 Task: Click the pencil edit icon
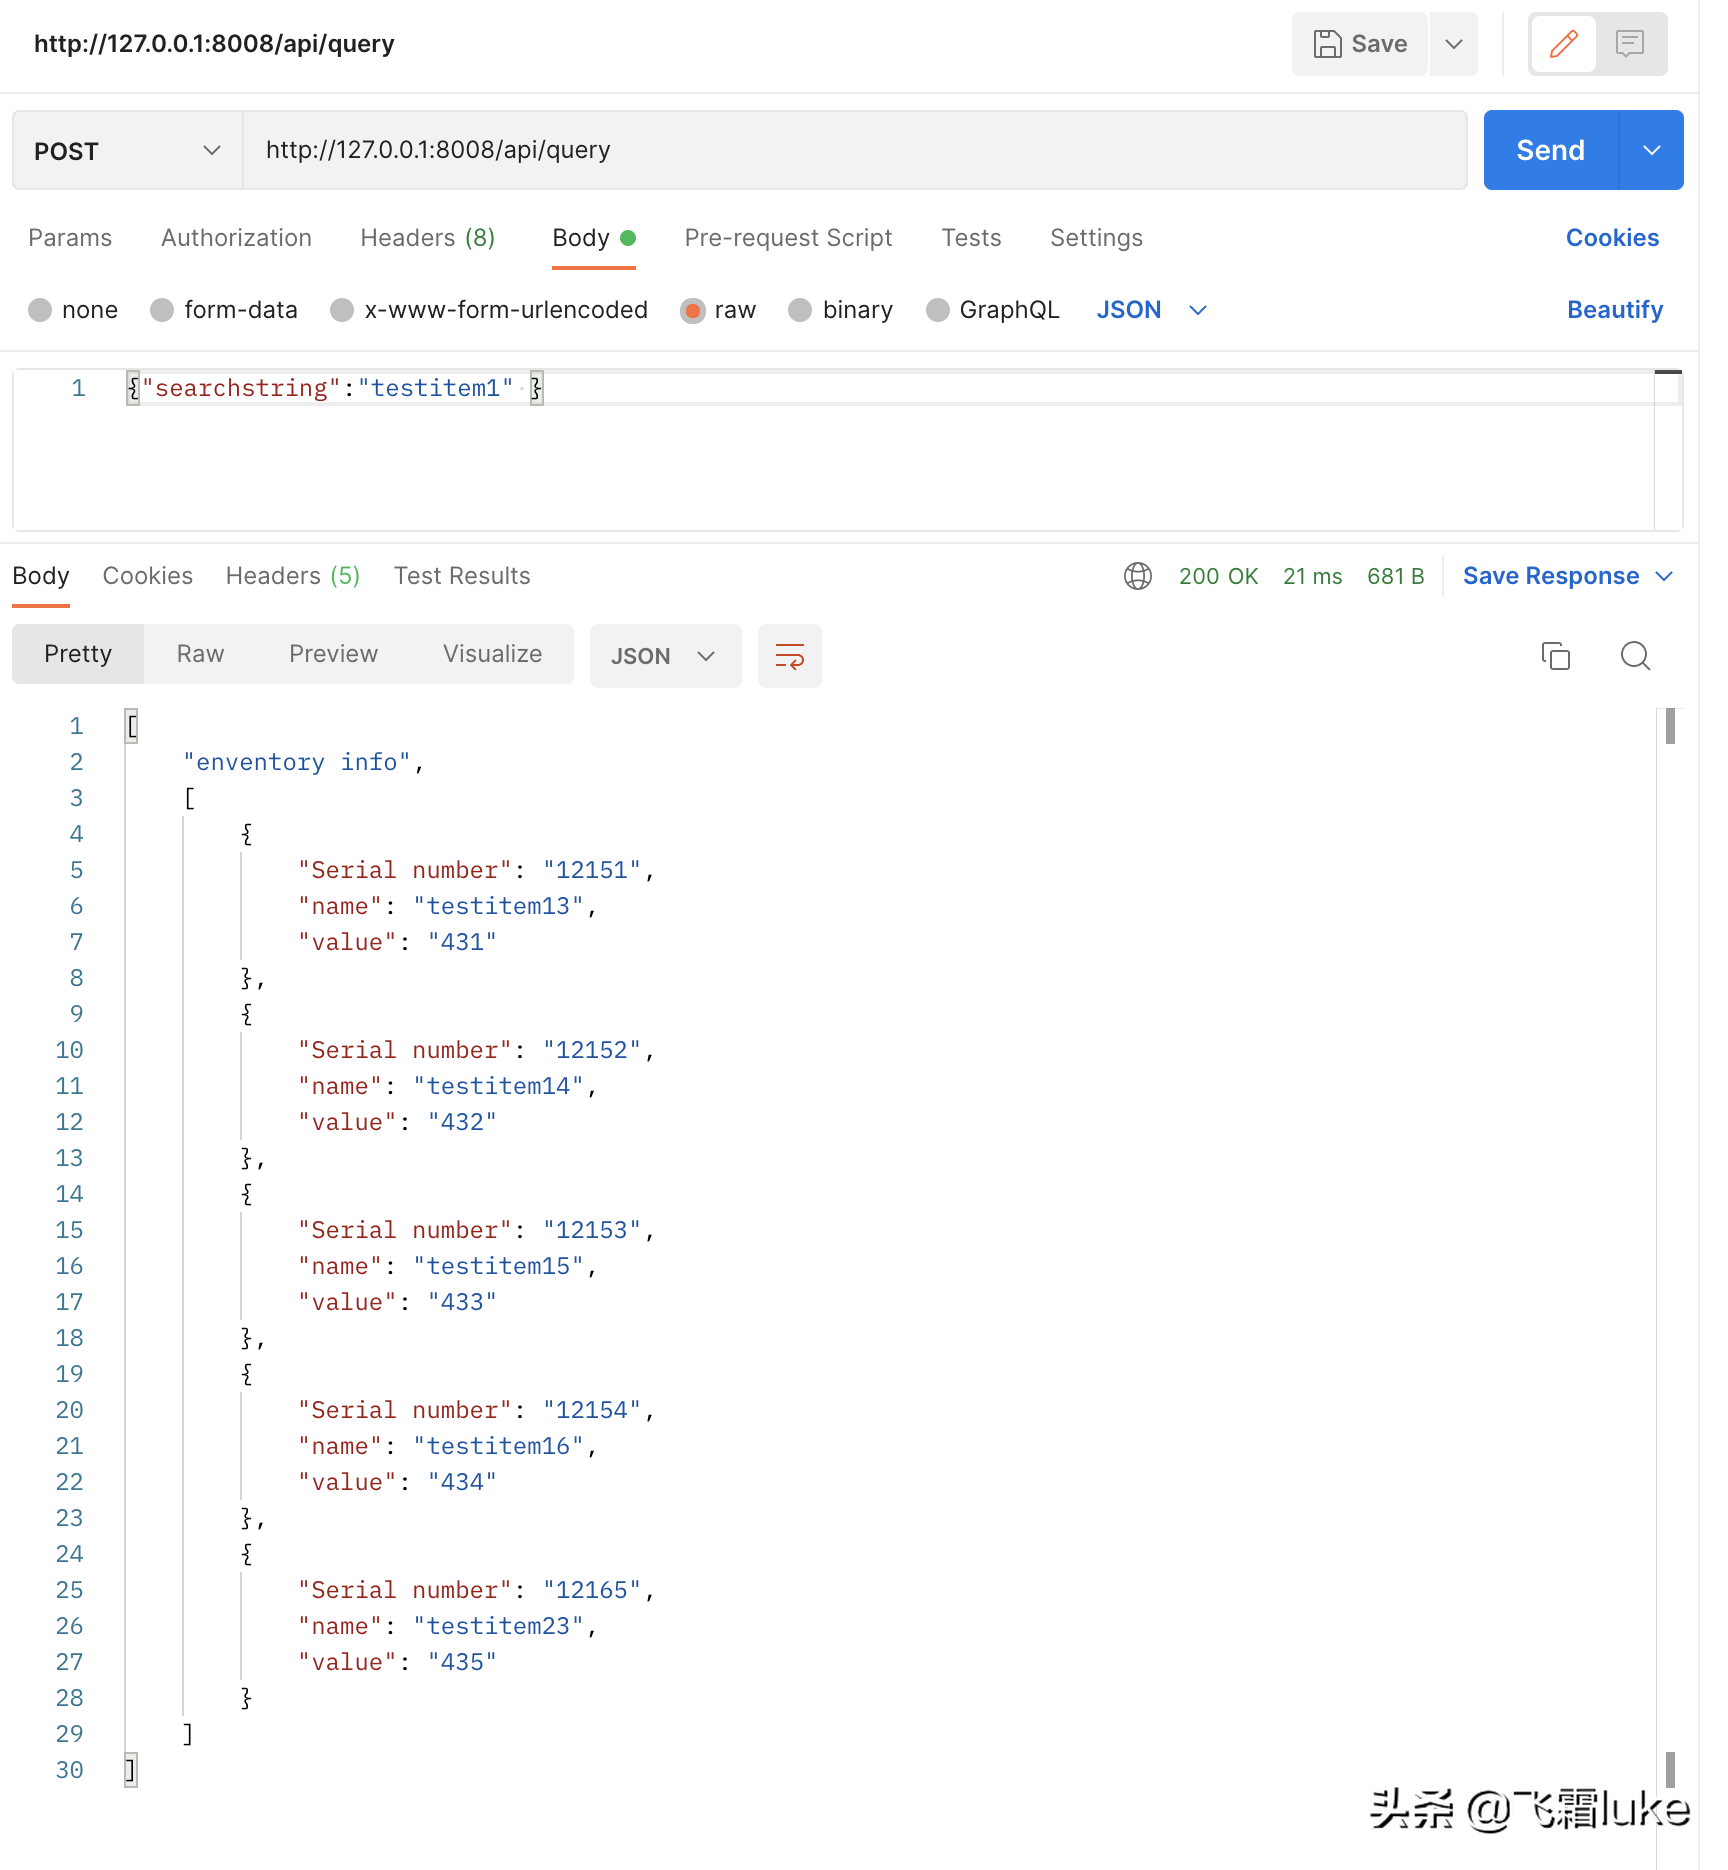[x=1563, y=44]
